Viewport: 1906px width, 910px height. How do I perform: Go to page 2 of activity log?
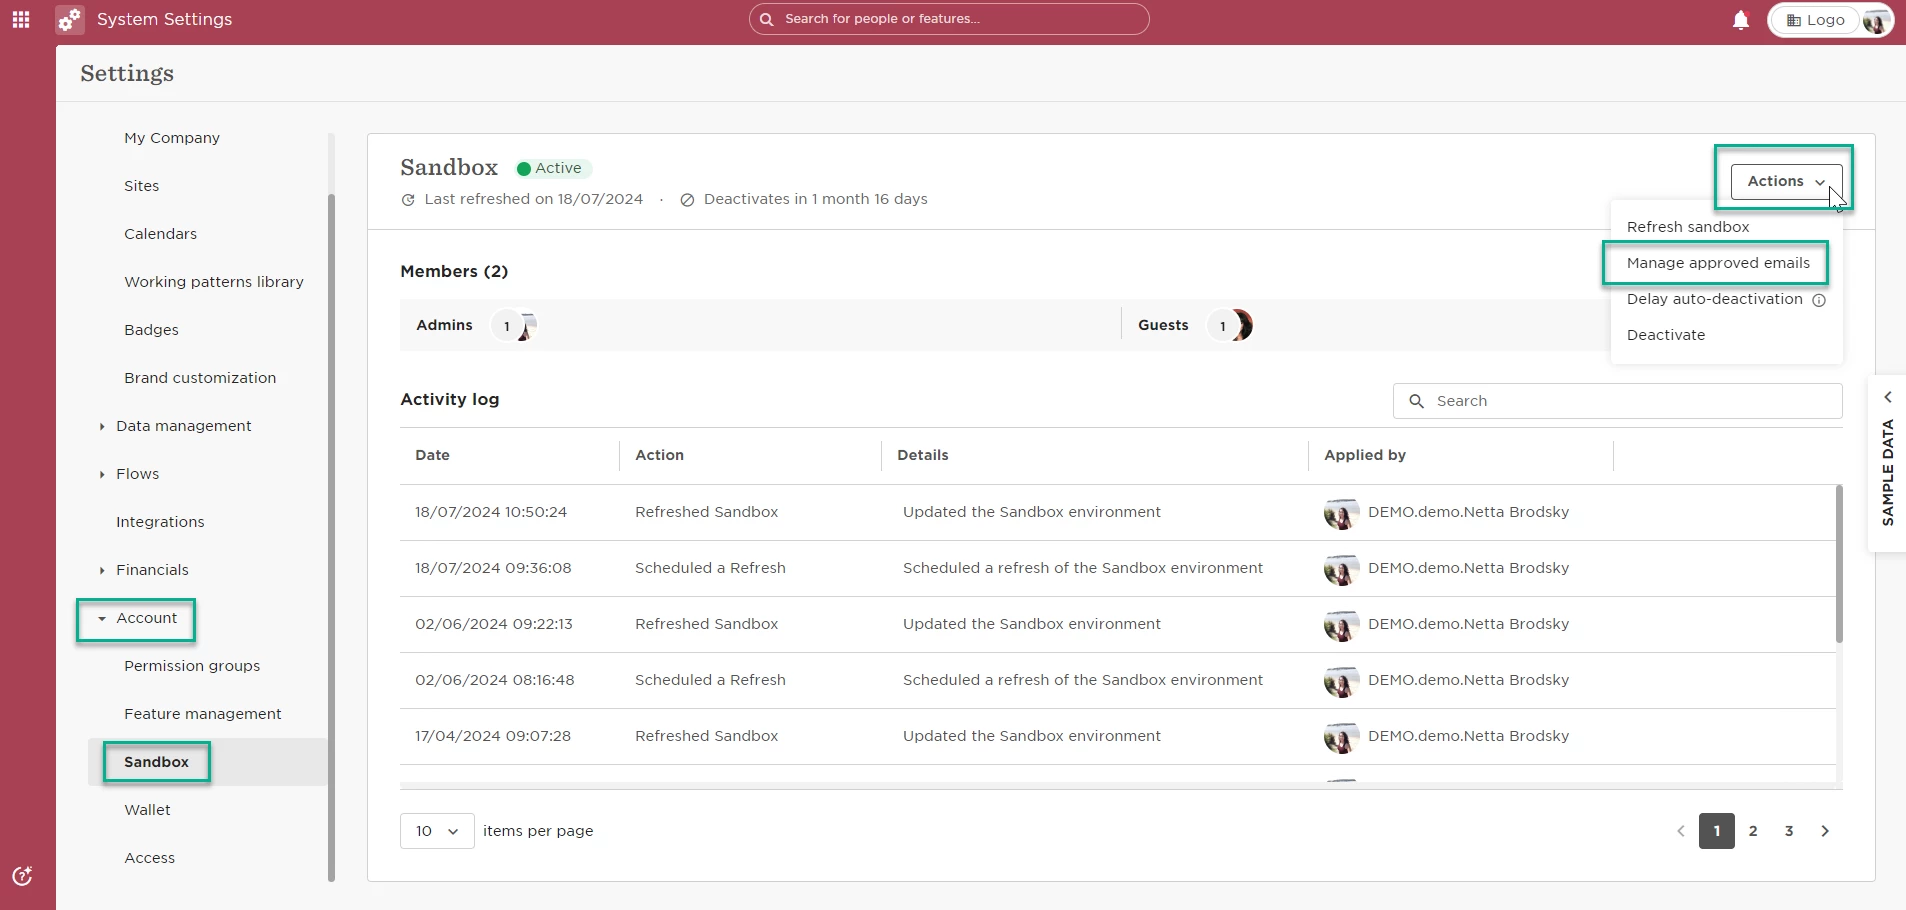point(1753,831)
